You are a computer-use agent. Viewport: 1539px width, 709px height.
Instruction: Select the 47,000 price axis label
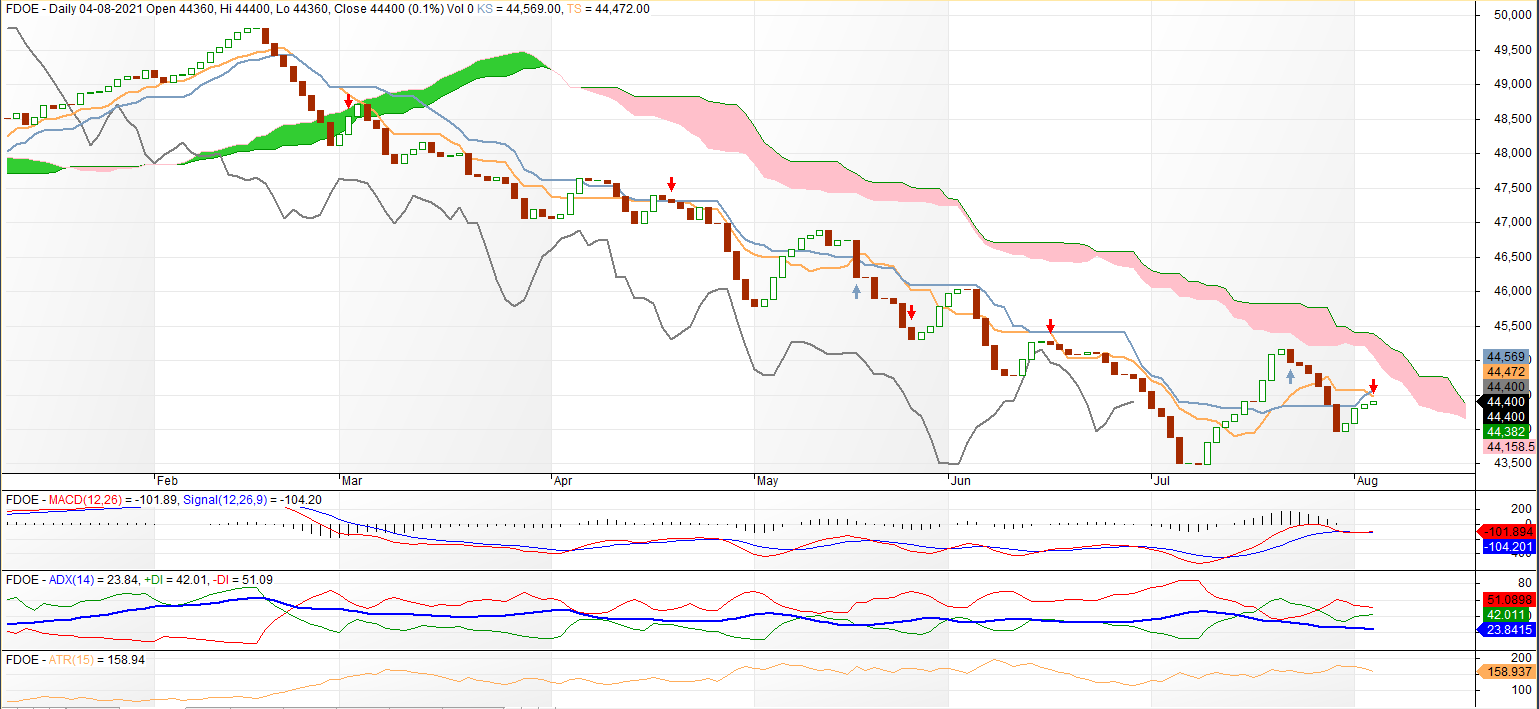(x=1512, y=222)
